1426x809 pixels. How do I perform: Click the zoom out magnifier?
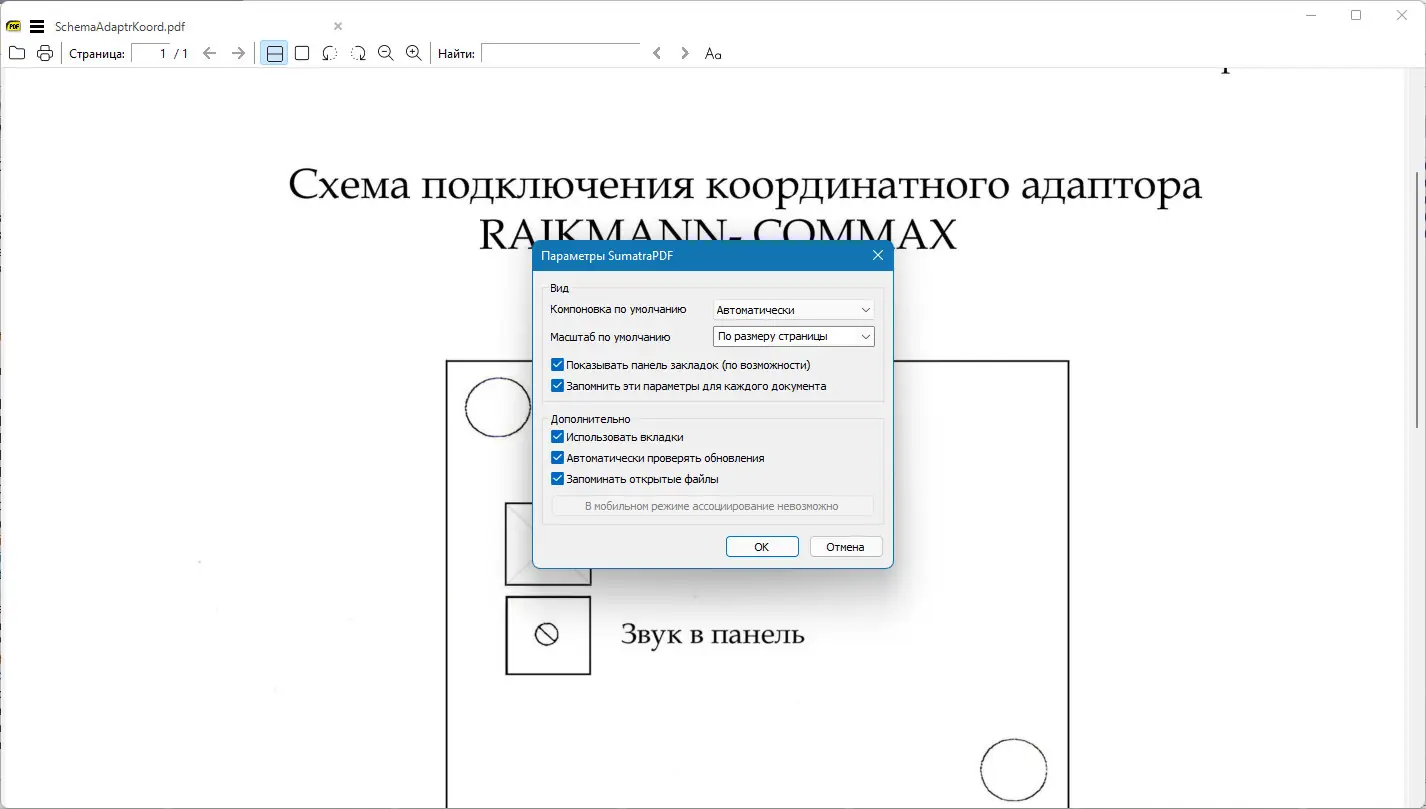386,53
